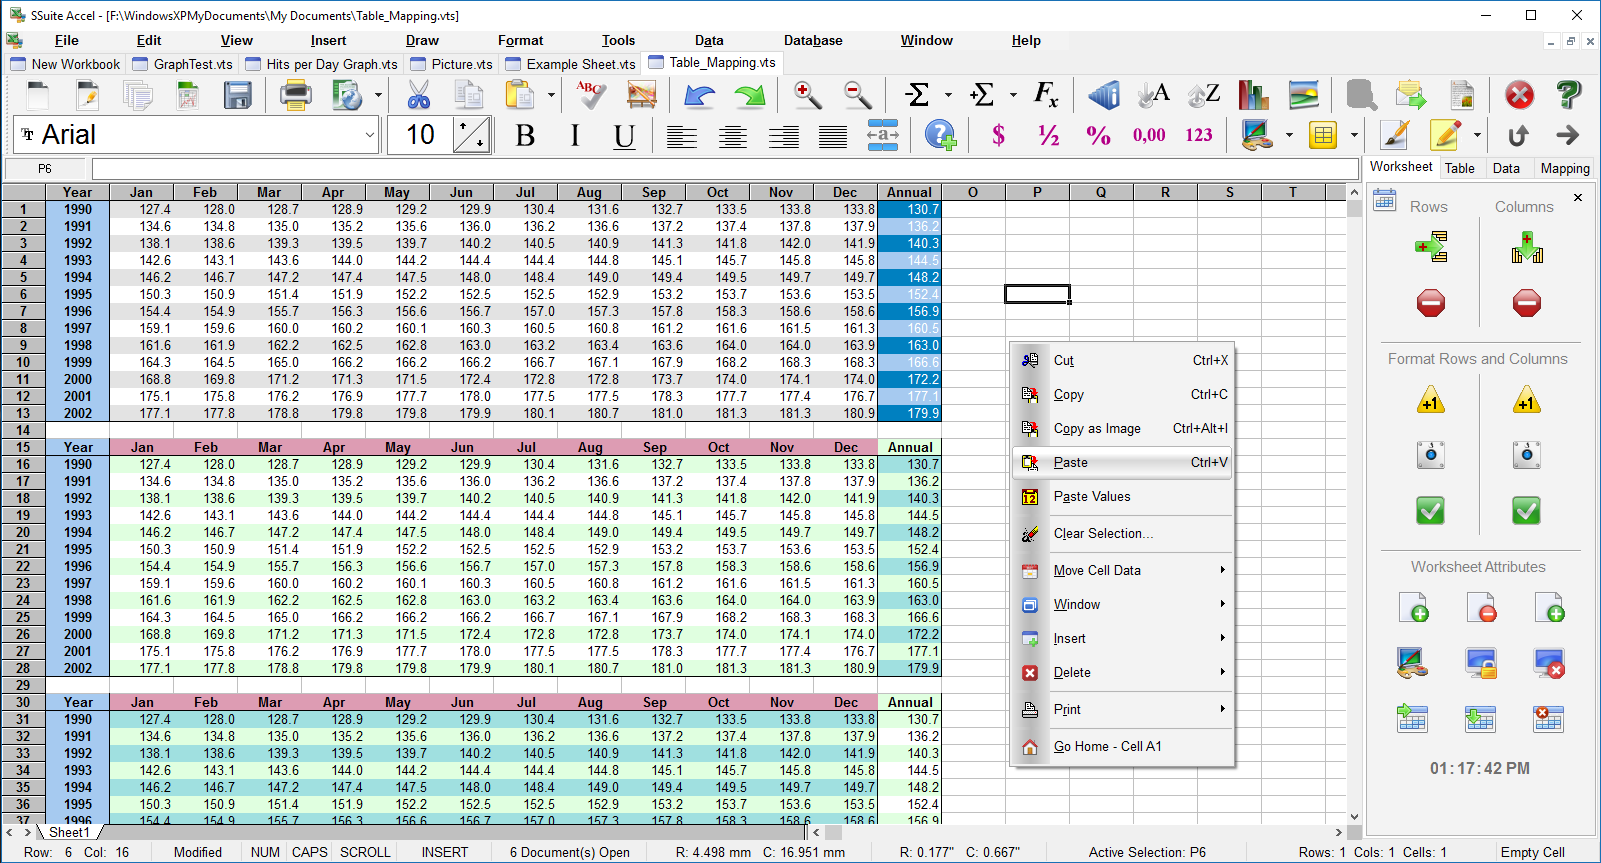Toggle Italic formatting

coord(575,135)
